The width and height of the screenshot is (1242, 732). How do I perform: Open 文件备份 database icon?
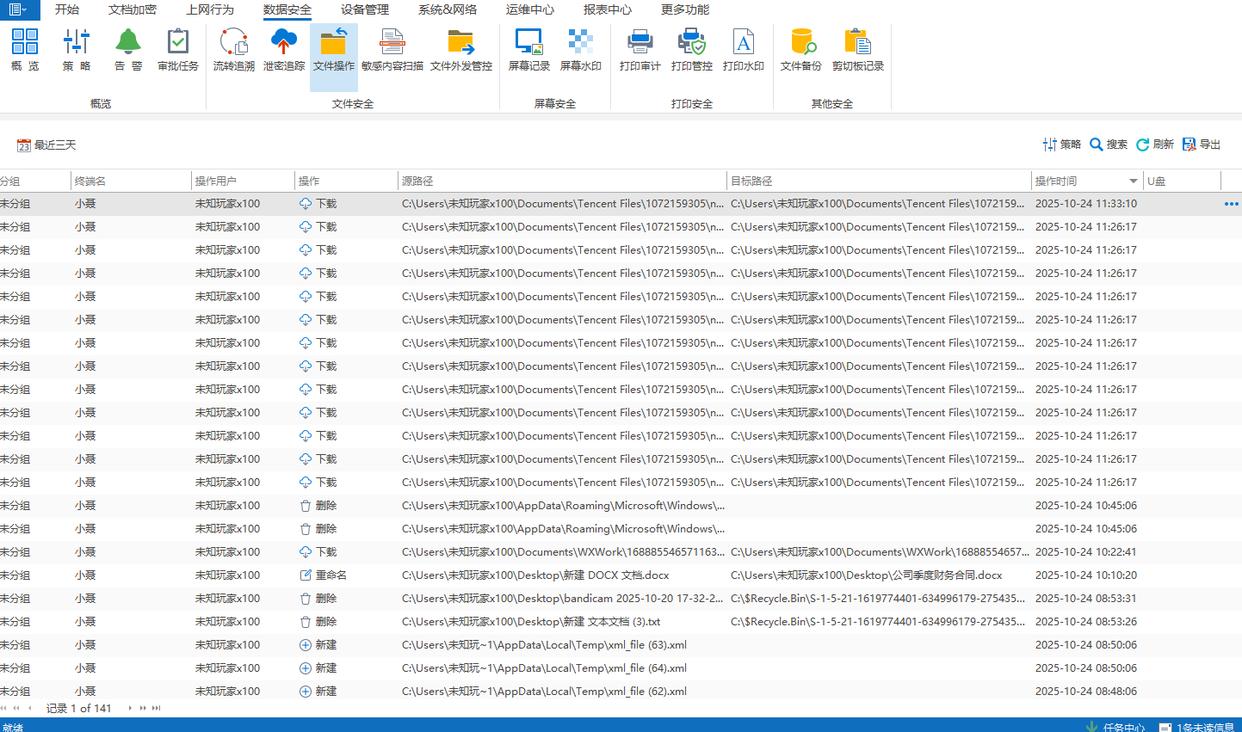[801, 50]
